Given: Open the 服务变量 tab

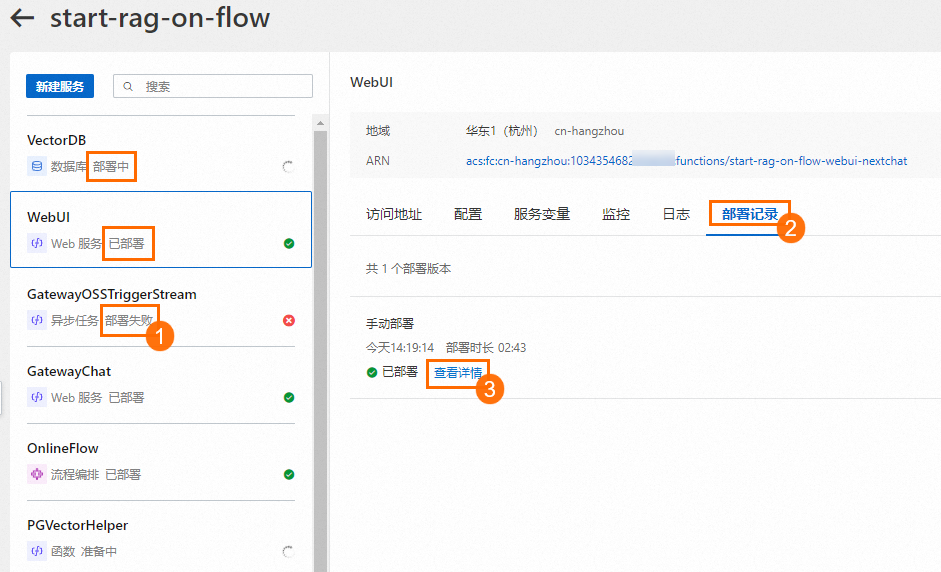Looking at the screenshot, I should [541, 214].
